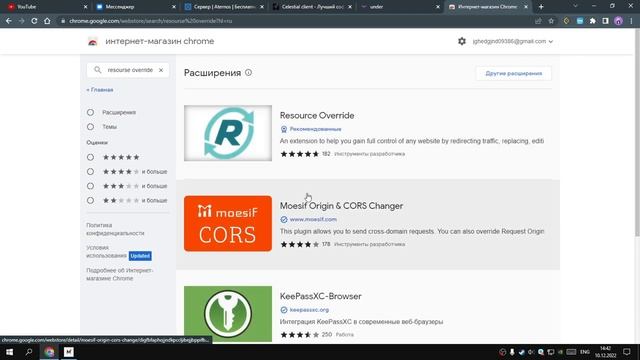Open the Windows Start menu
Screen dimensions: 640x360
[x=9, y=352]
